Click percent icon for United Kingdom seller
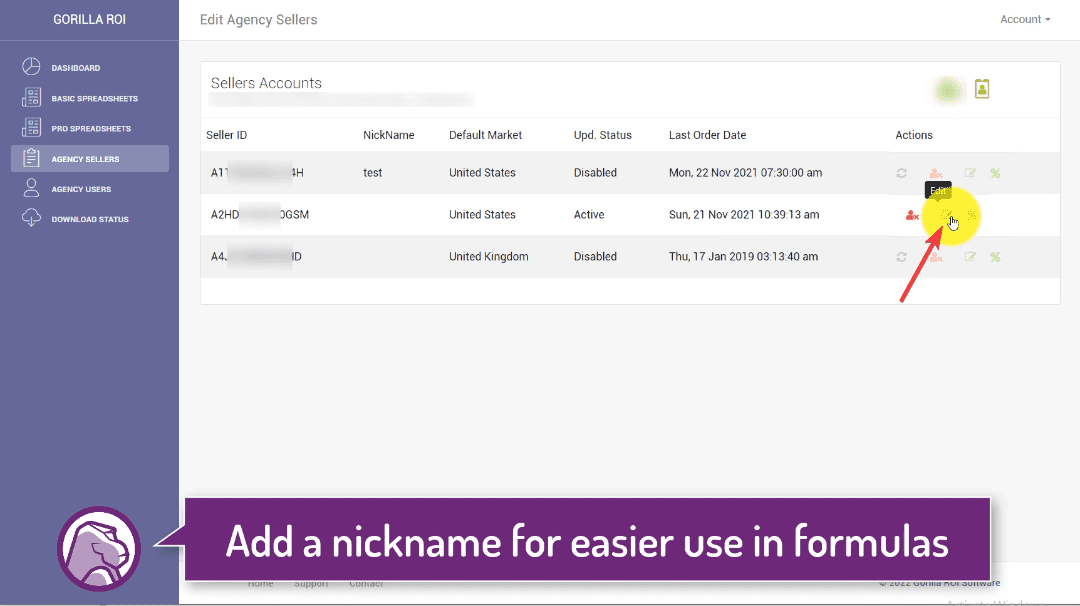Image resolution: width=1080 pixels, height=606 pixels. pos(995,257)
